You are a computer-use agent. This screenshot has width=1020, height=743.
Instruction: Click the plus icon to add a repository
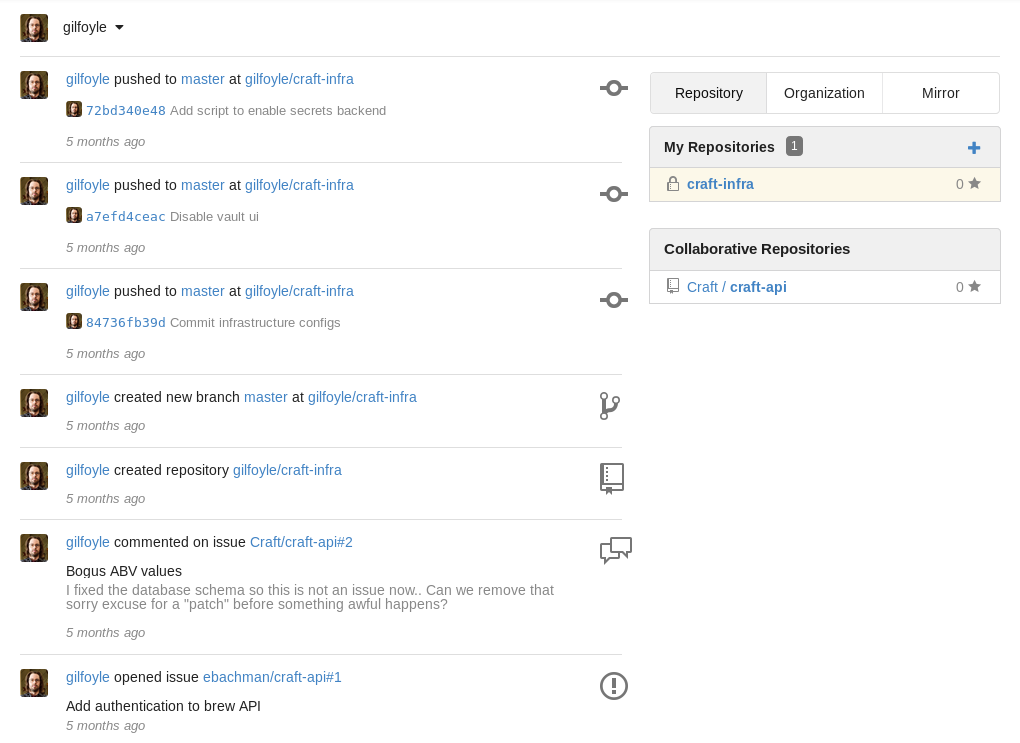pos(974,148)
